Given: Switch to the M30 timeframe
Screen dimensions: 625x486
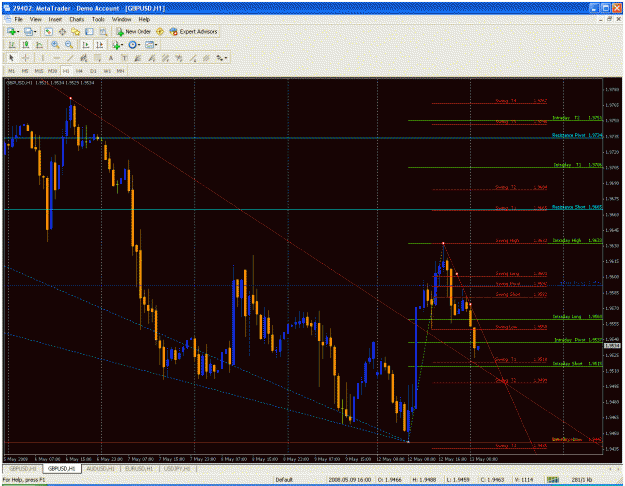Looking at the screenshot, I should pos(52,71).
